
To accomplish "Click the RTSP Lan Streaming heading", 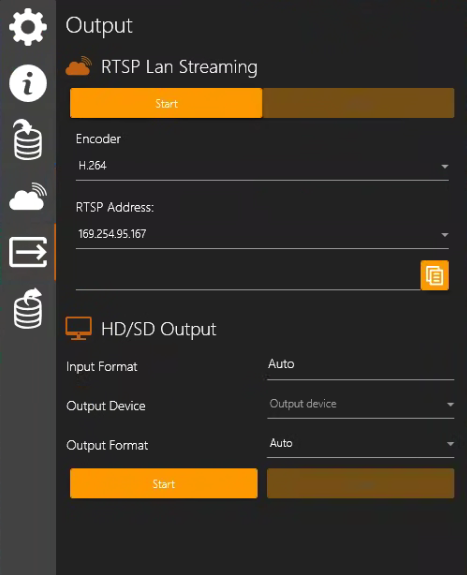I will coord(179,67).
